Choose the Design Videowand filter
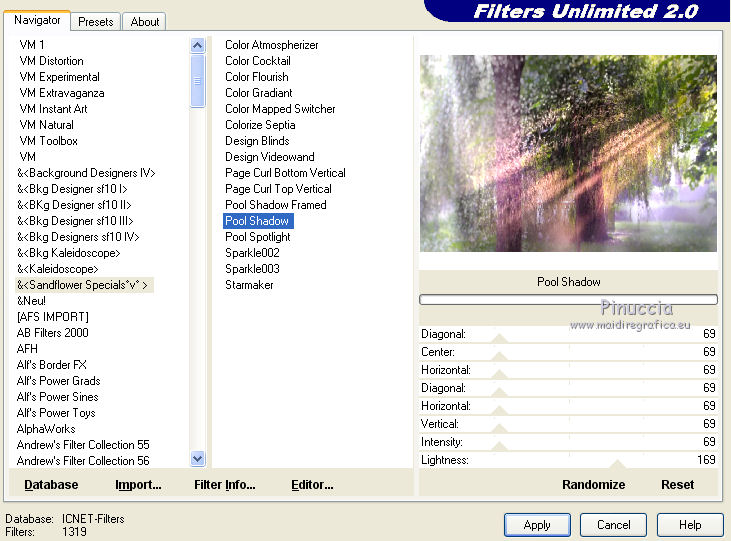This screenshot has width=731, height=541. 270,157
